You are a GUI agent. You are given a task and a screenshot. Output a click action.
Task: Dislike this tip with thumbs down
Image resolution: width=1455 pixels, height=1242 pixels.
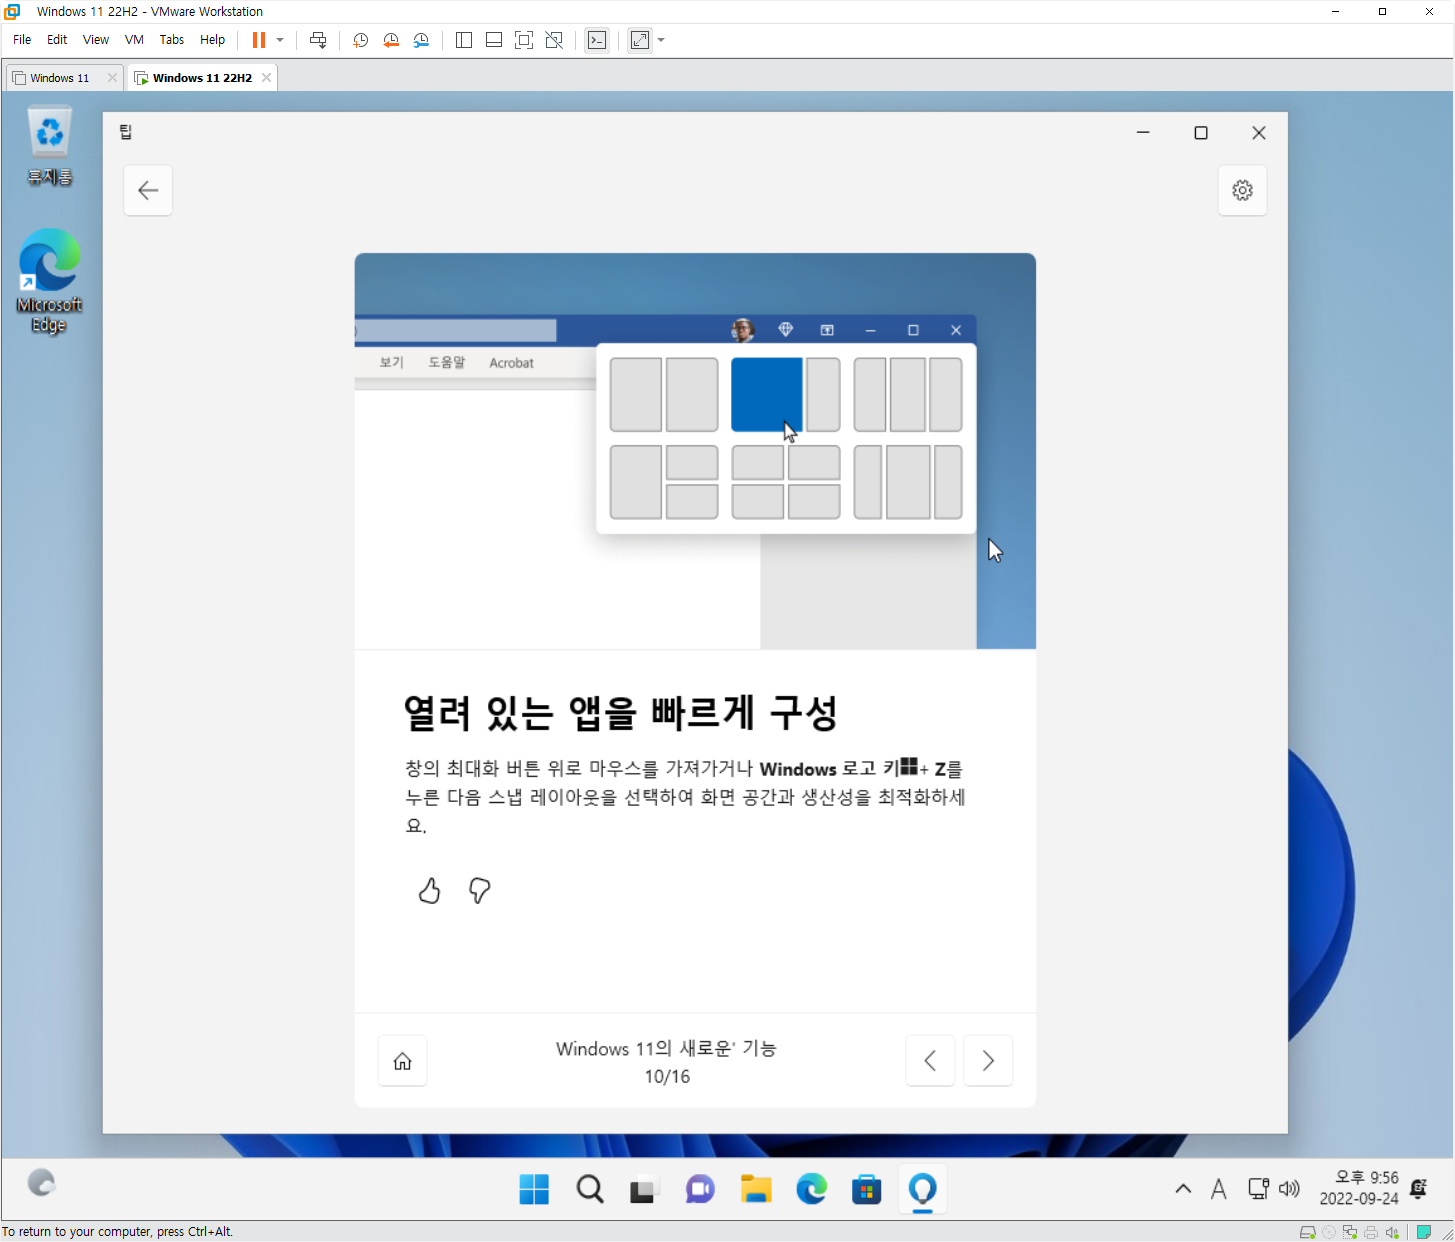click(x=480, y=890)
